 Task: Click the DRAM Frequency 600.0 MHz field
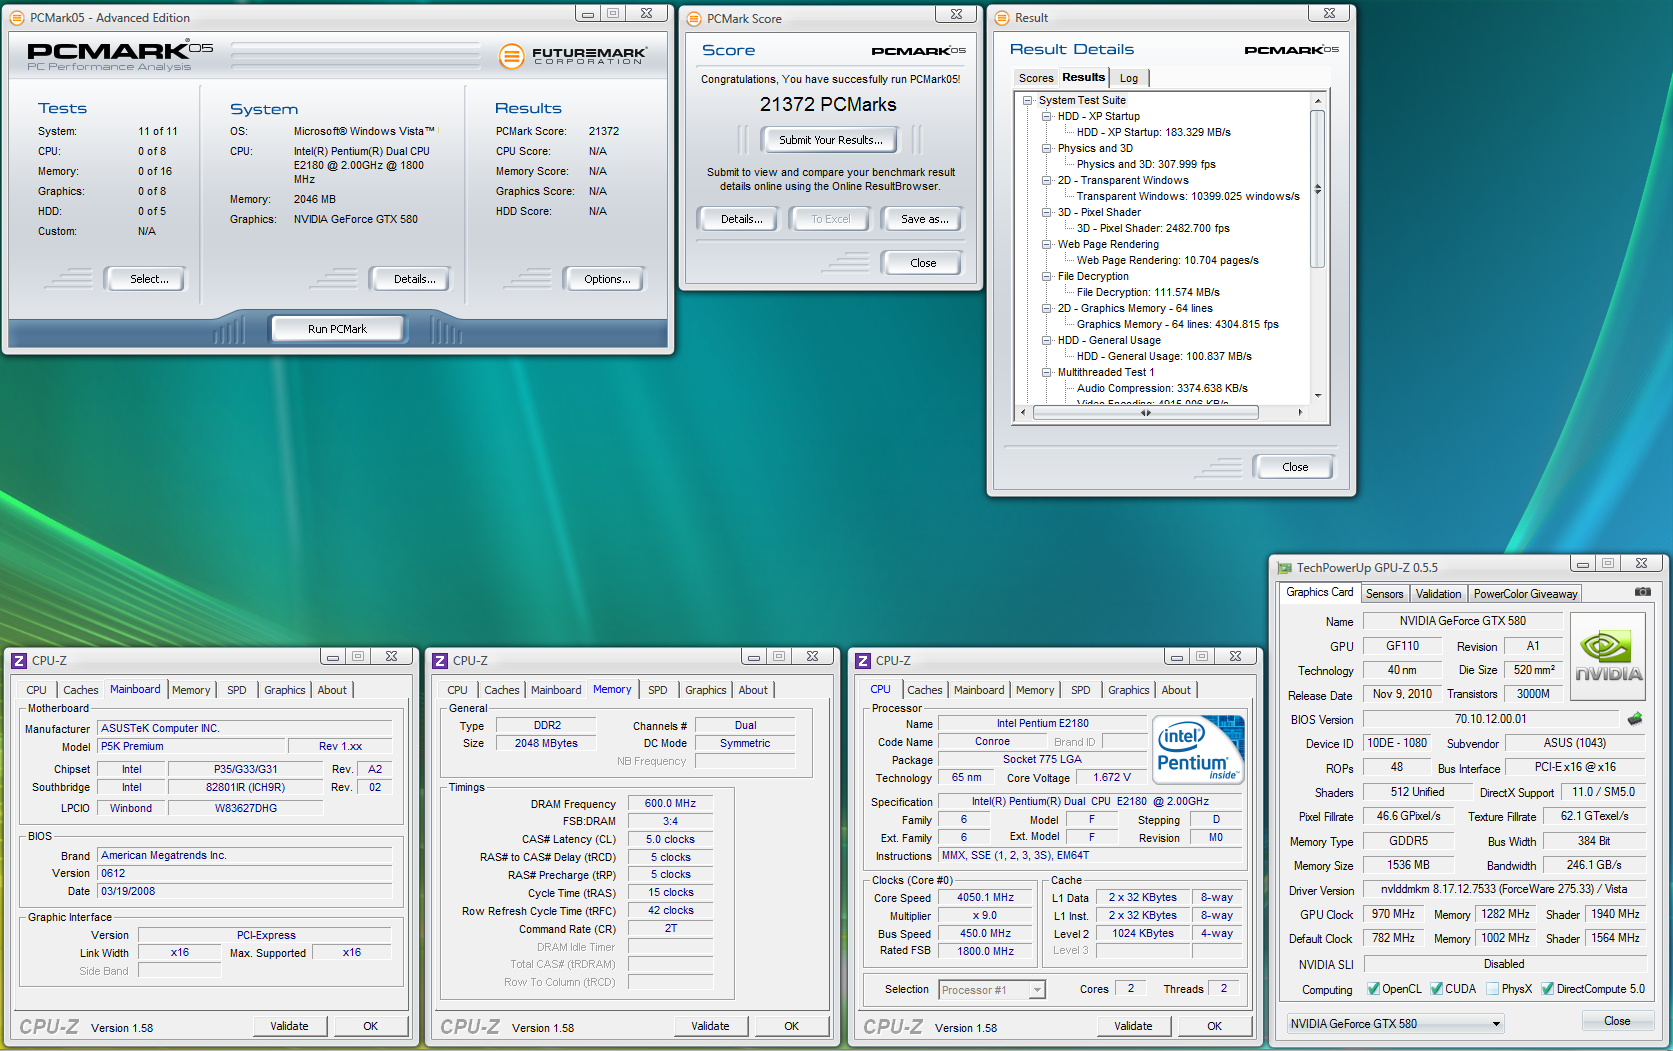point(670,803)
